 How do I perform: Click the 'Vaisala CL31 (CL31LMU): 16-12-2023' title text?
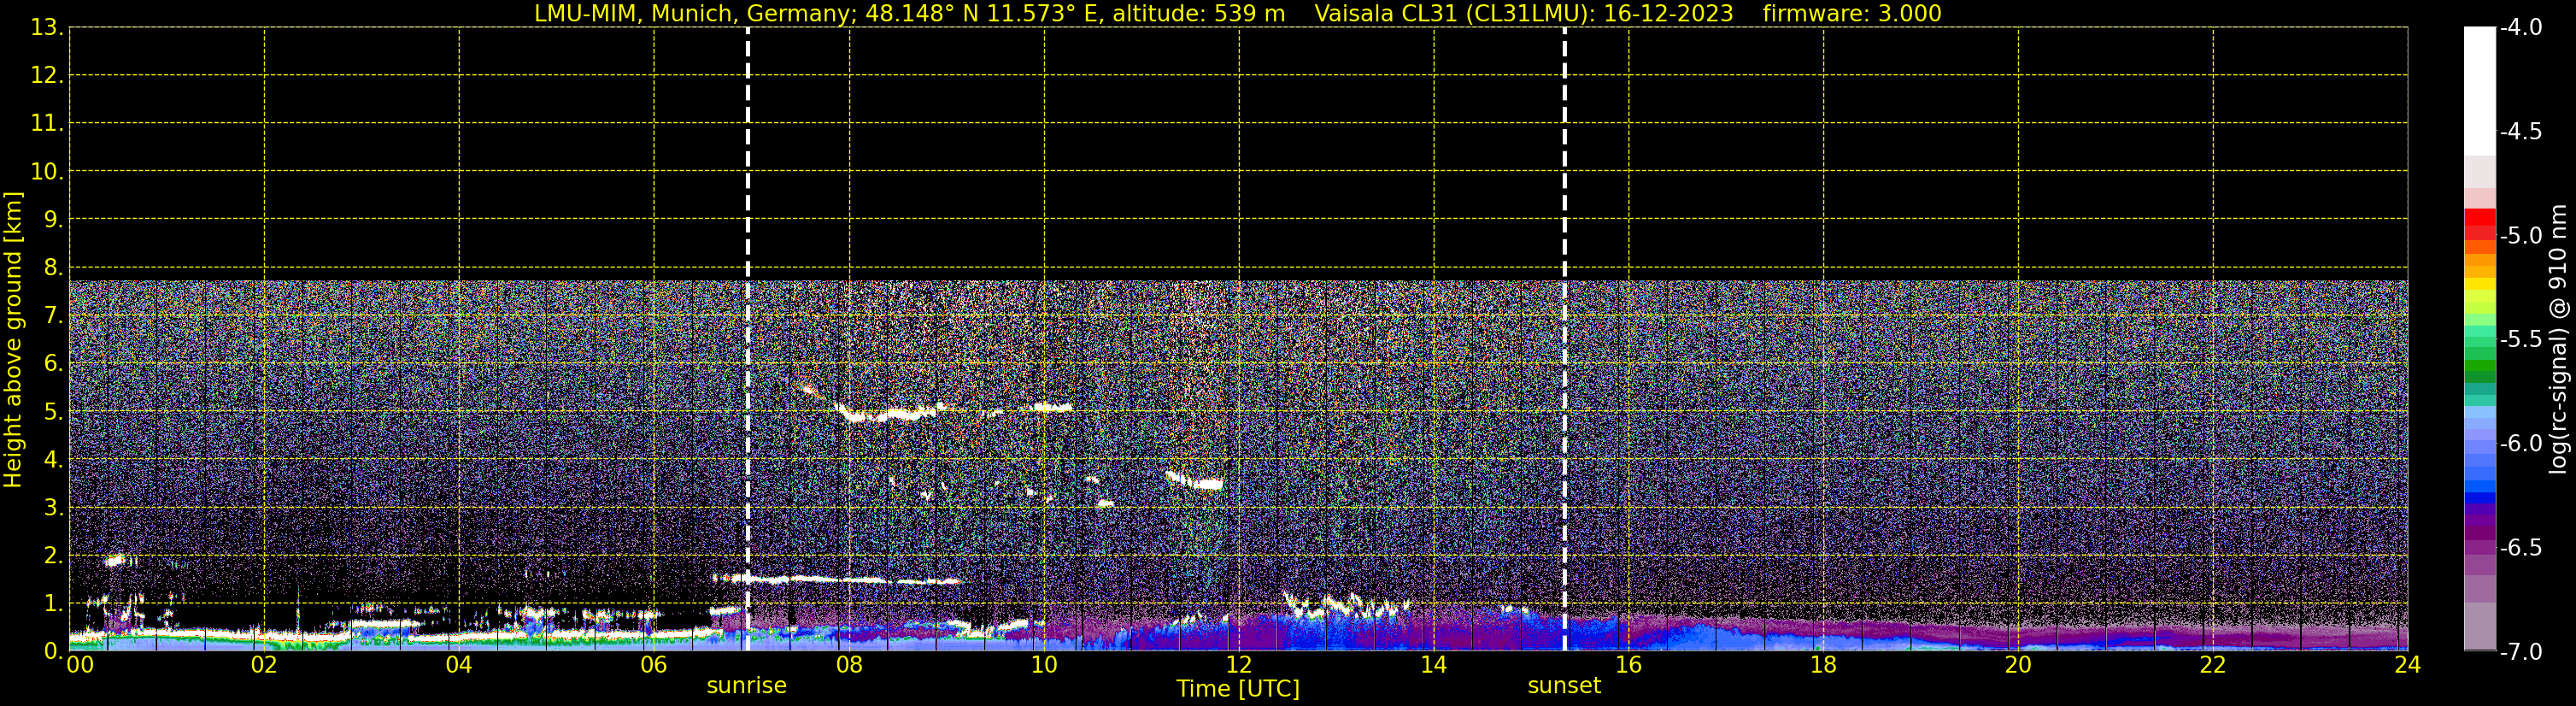(x=1523, y=14)
